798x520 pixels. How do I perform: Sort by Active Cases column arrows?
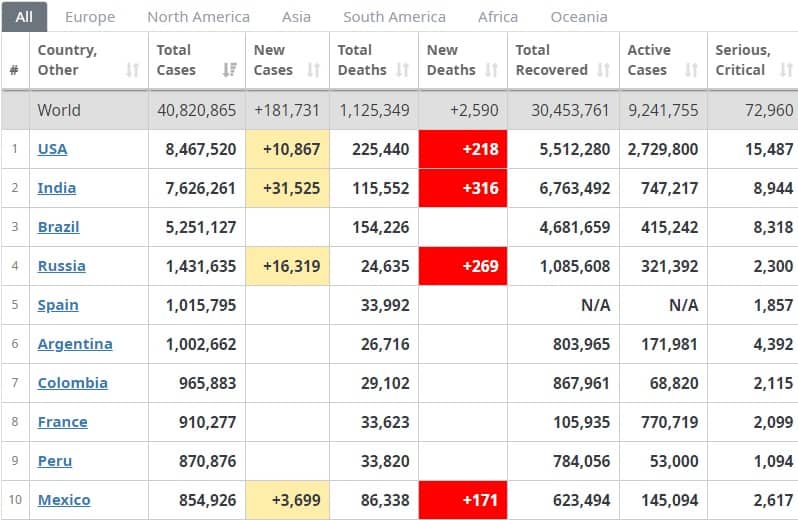coord(691,70)
